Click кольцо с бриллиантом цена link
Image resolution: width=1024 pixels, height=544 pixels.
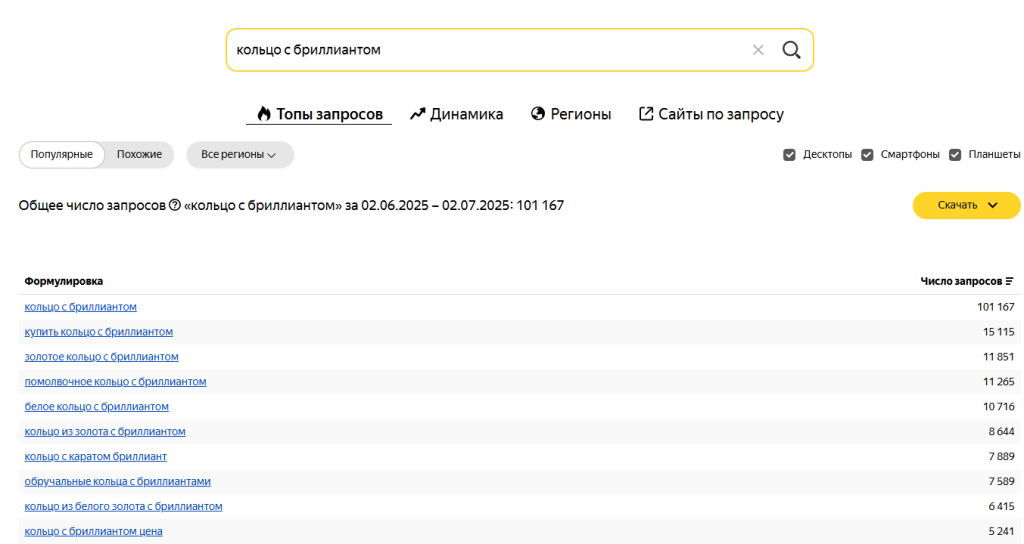click(x=93, y=531)
